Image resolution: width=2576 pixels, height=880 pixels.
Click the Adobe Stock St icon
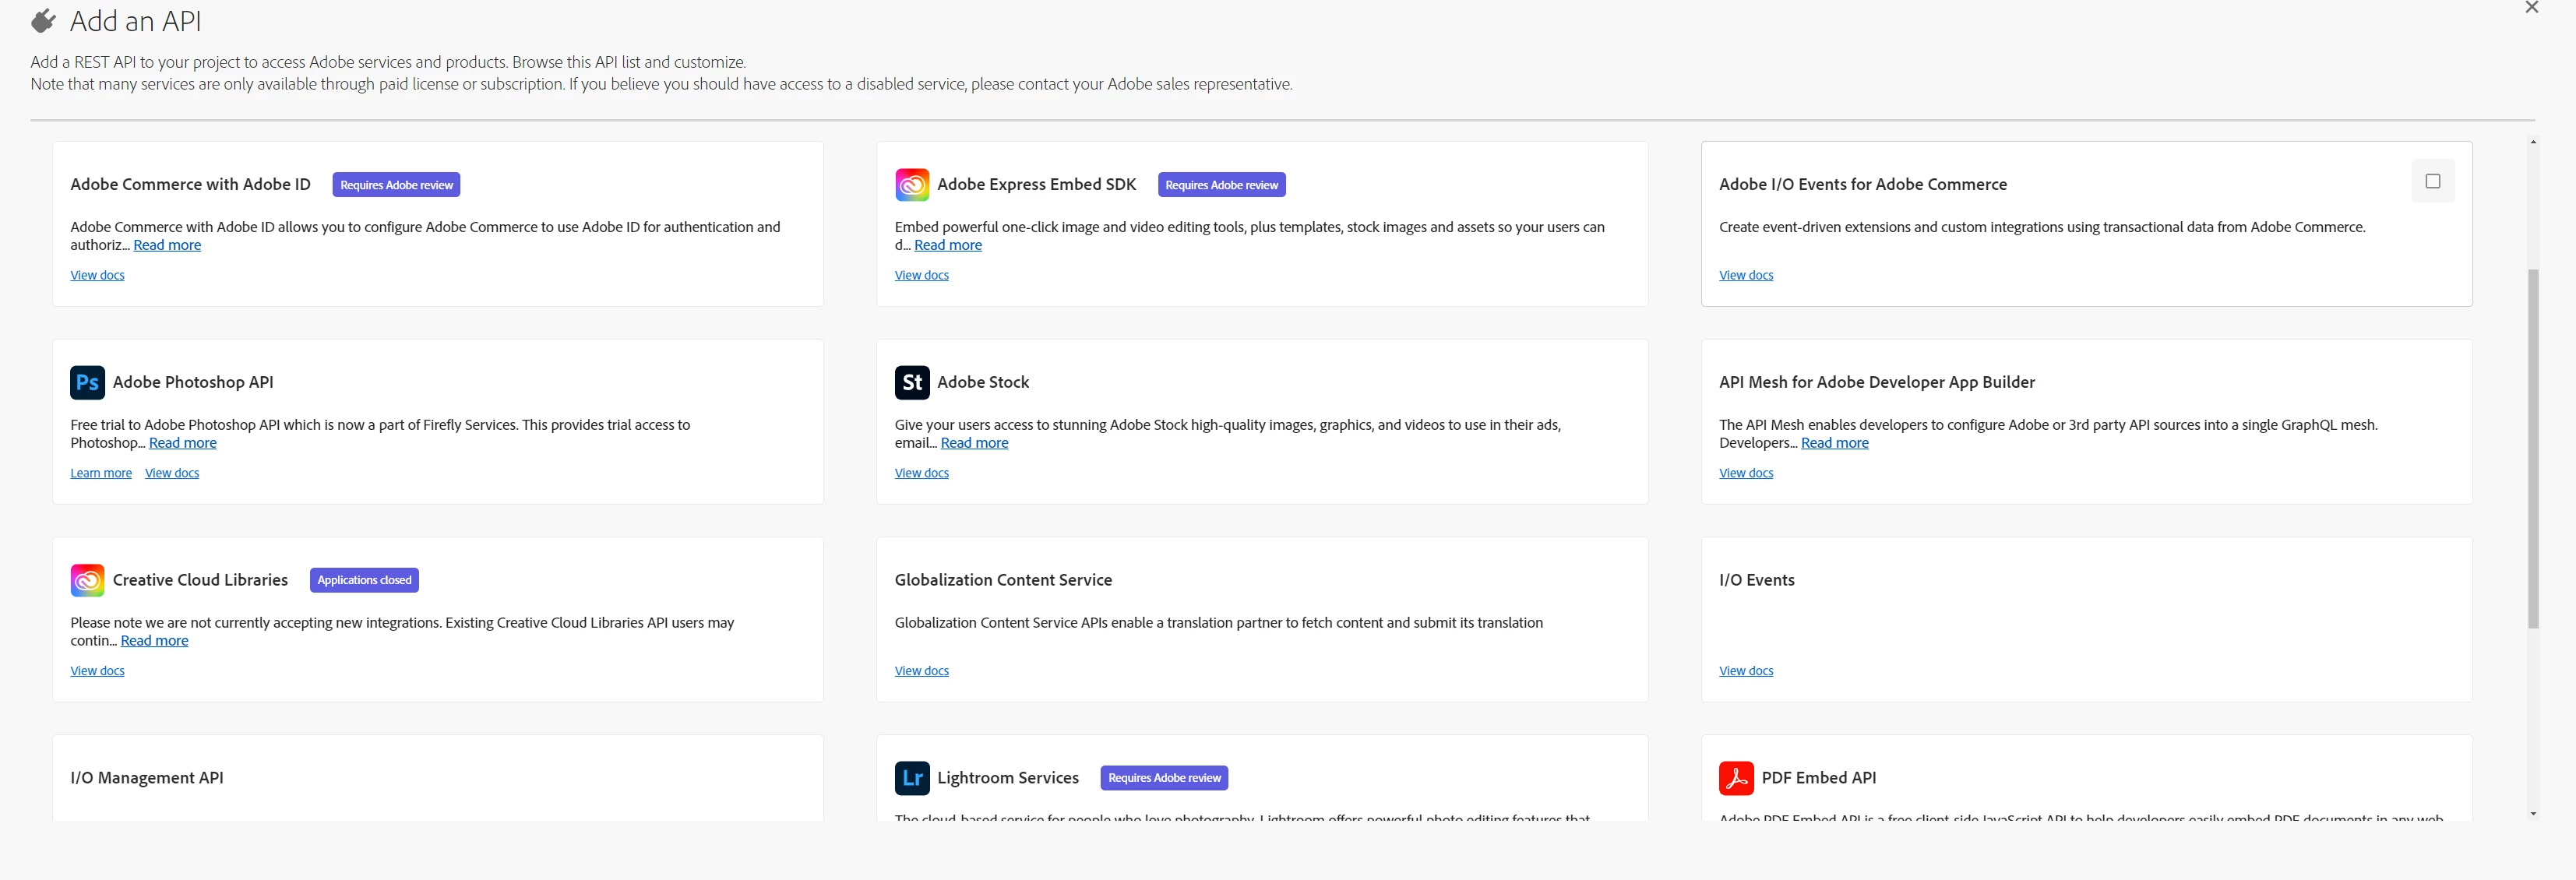coord(911,382)
